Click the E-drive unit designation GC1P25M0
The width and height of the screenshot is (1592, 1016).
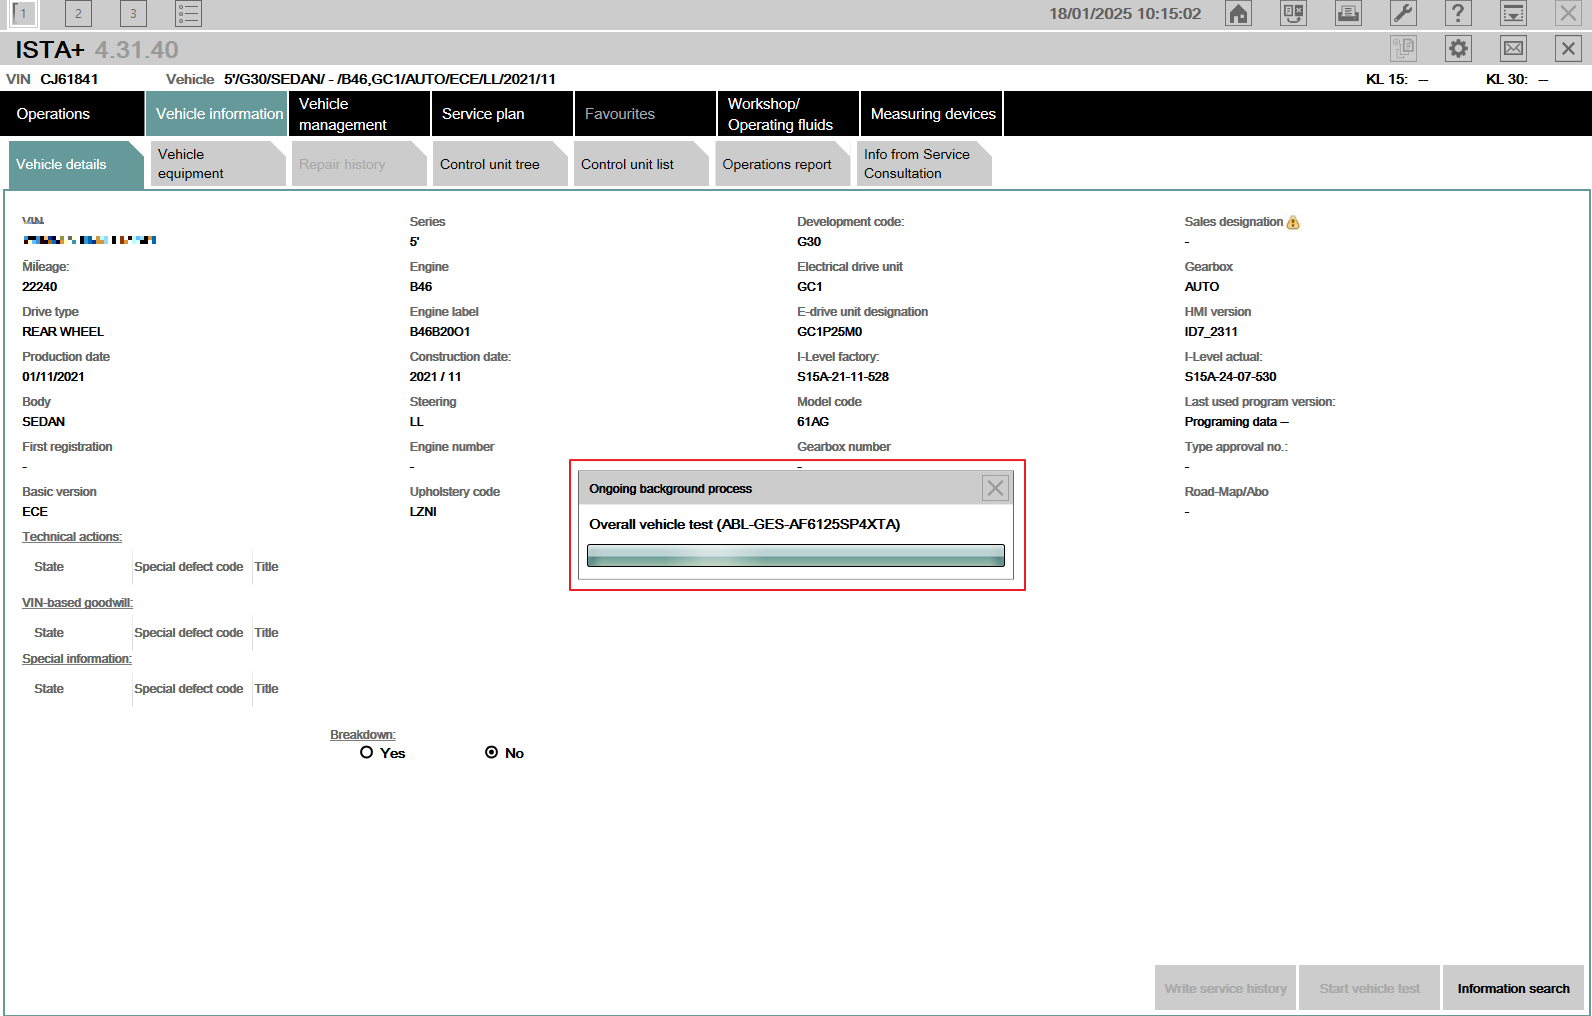(829, 332)
